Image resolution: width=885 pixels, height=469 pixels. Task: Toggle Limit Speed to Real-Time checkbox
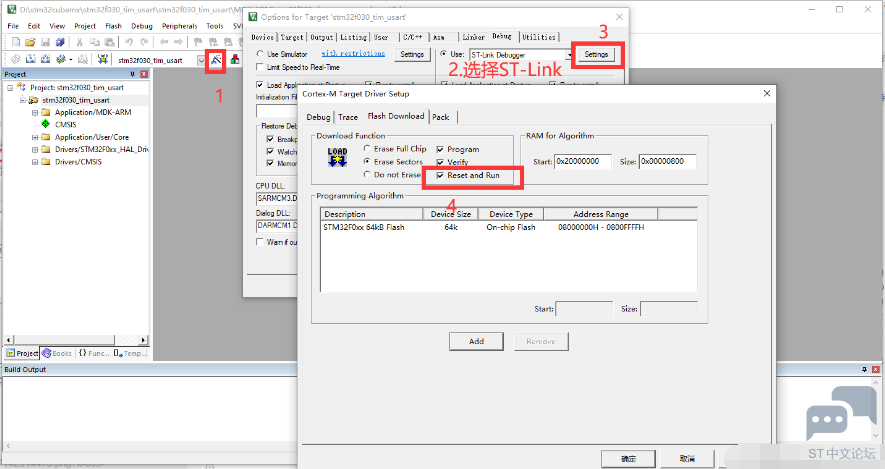pyautogui.click(x=260, y=67)
